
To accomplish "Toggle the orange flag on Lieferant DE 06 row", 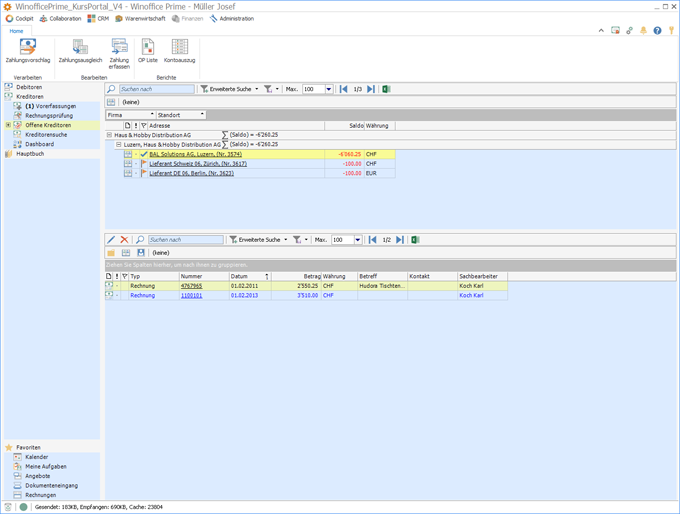I will tap(144, 173).
